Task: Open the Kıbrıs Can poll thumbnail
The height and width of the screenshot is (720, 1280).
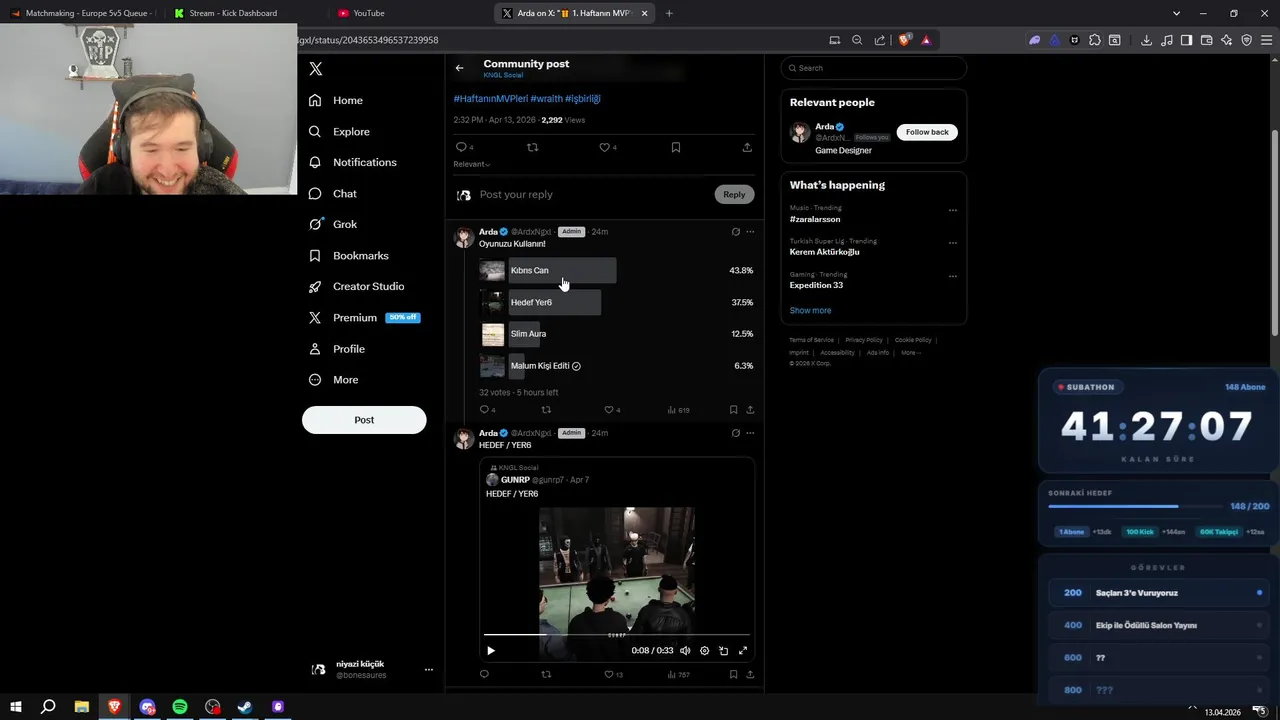Action: 492,270
